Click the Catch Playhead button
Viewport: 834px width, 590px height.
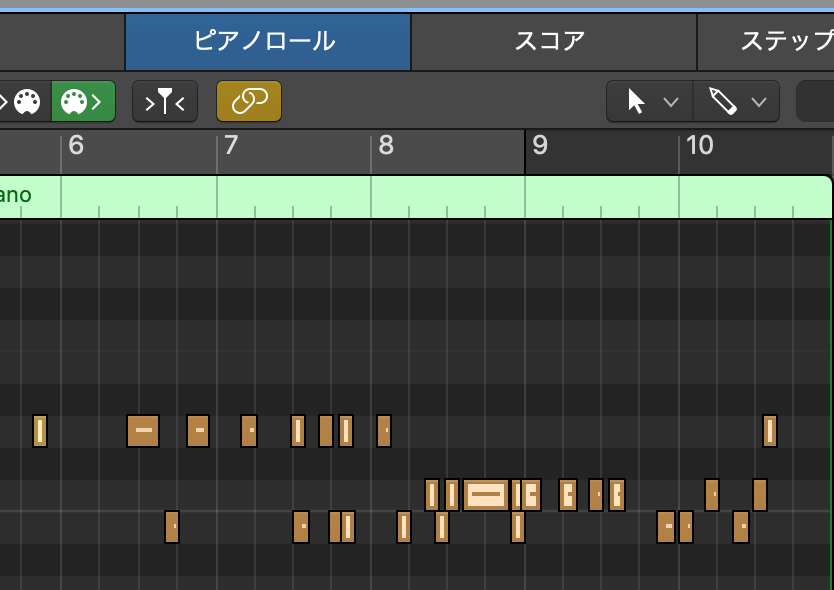point(165,101)
